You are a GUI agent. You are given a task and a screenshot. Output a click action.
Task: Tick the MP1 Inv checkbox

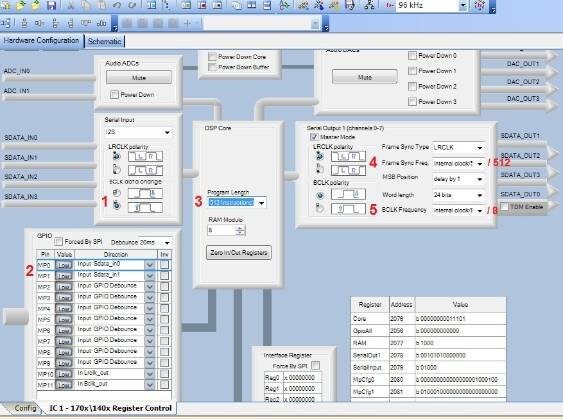coord(164,276)
